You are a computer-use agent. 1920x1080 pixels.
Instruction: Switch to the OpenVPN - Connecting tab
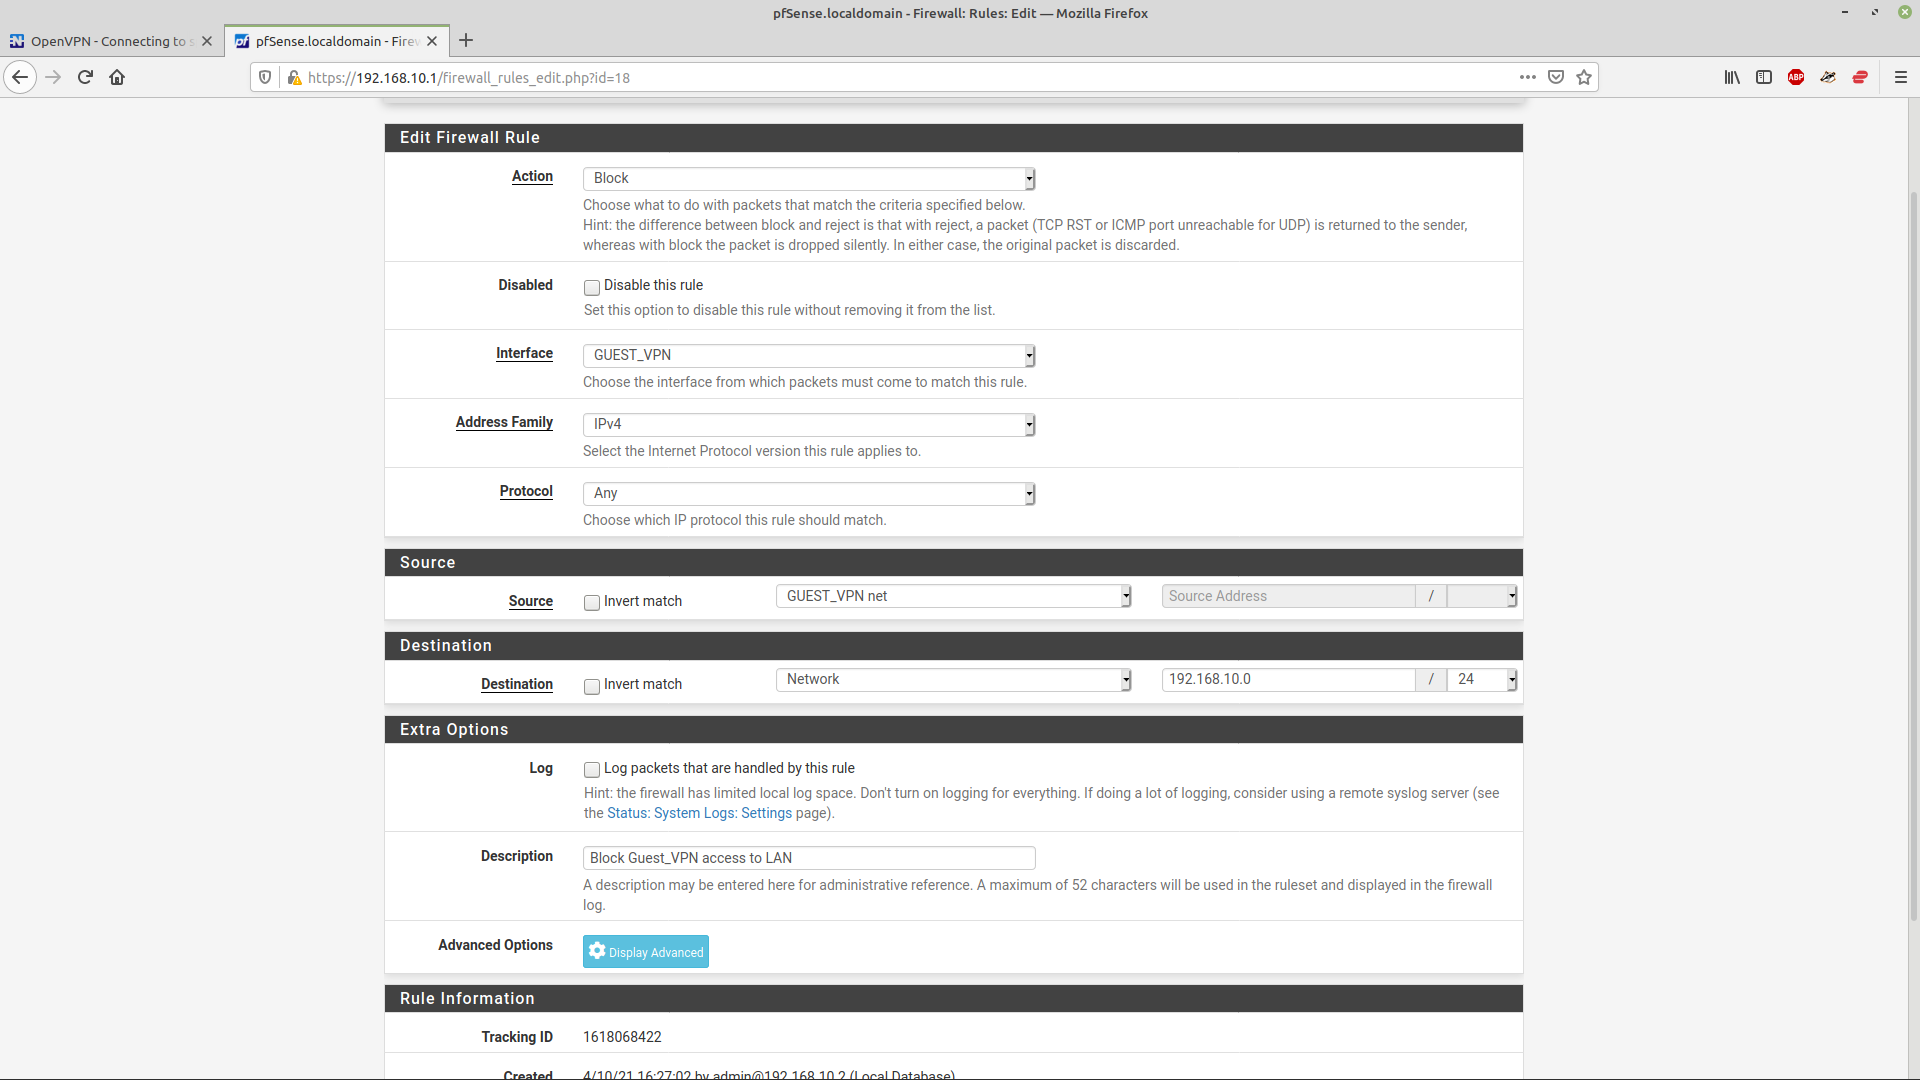(112, 41)
